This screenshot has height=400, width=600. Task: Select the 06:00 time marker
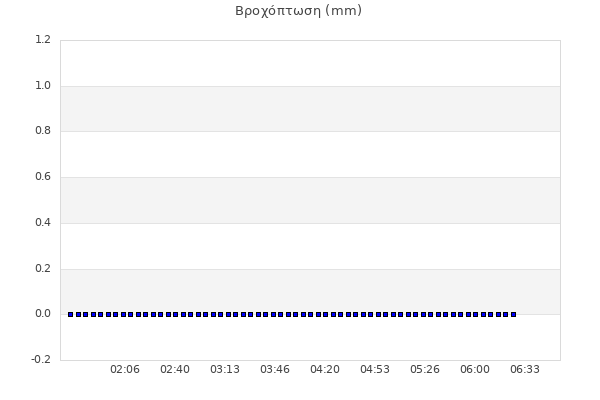[x=475, y=370]
